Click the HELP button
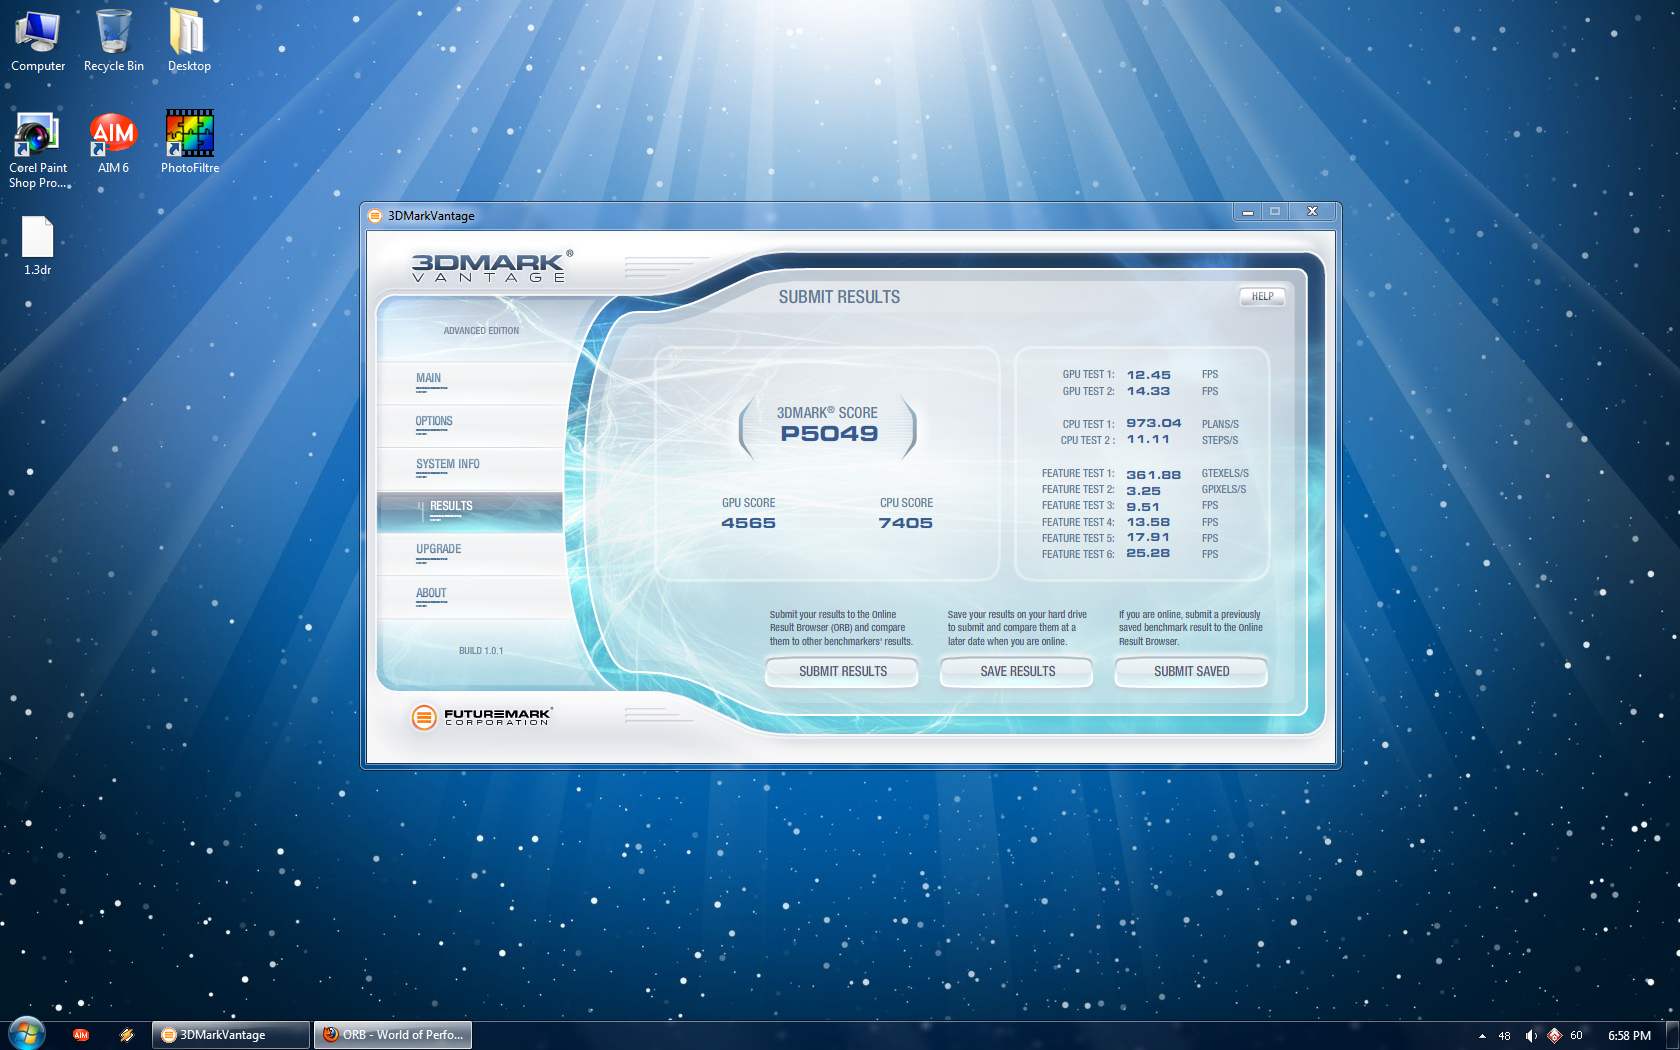Image resolution: width=1680 pixels, height=1050 pixels. point(1263,297)
